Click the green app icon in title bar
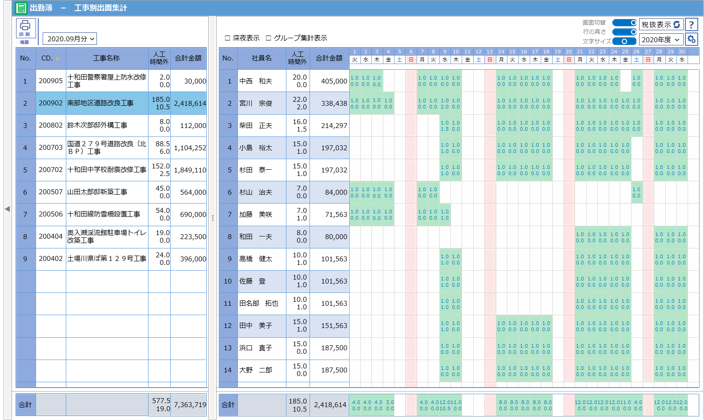Image resolution: width=704 pixels, height=420 pixels. [8, 7]
